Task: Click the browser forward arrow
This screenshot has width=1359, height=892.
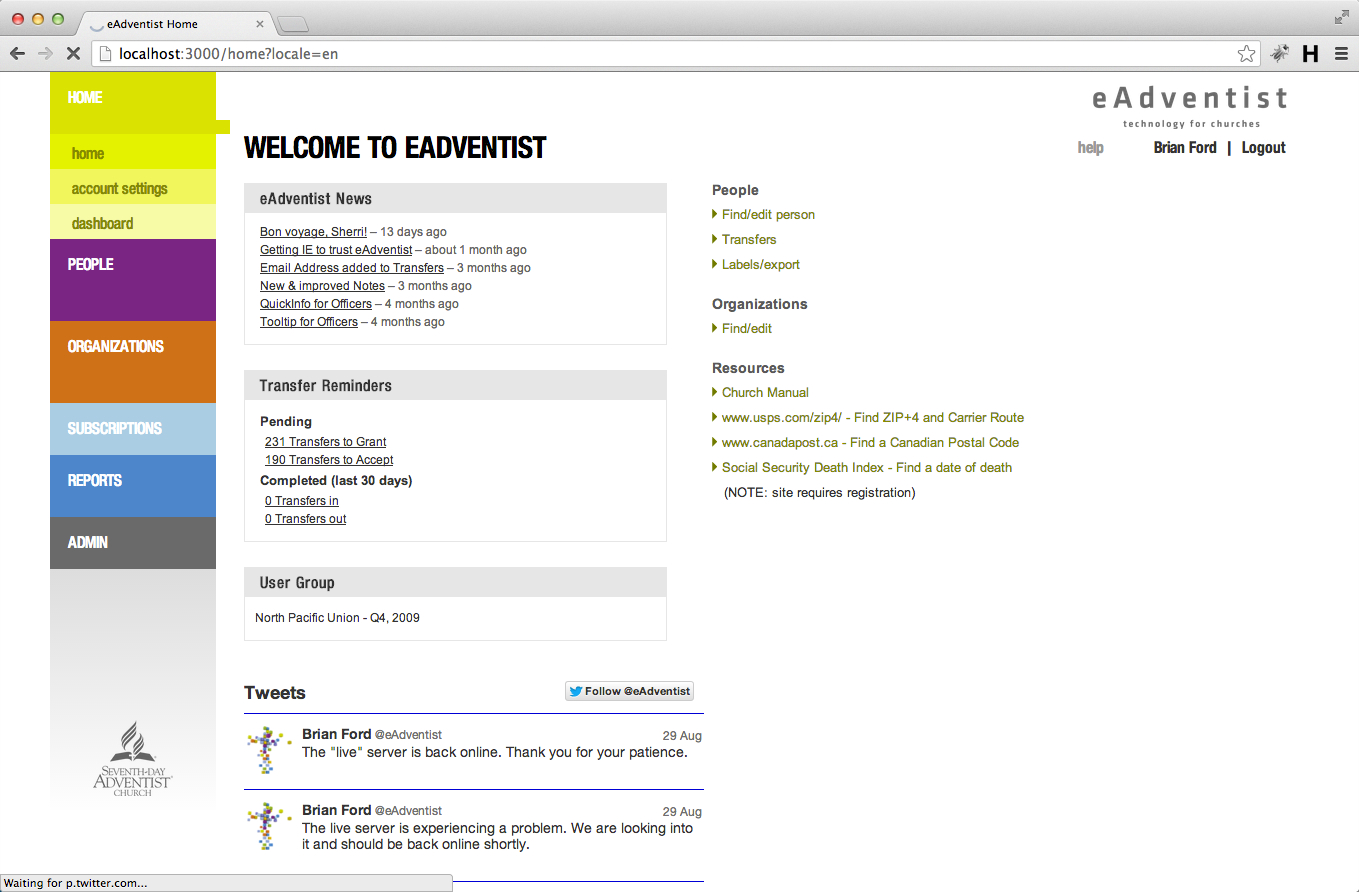Action: (45, 54)
